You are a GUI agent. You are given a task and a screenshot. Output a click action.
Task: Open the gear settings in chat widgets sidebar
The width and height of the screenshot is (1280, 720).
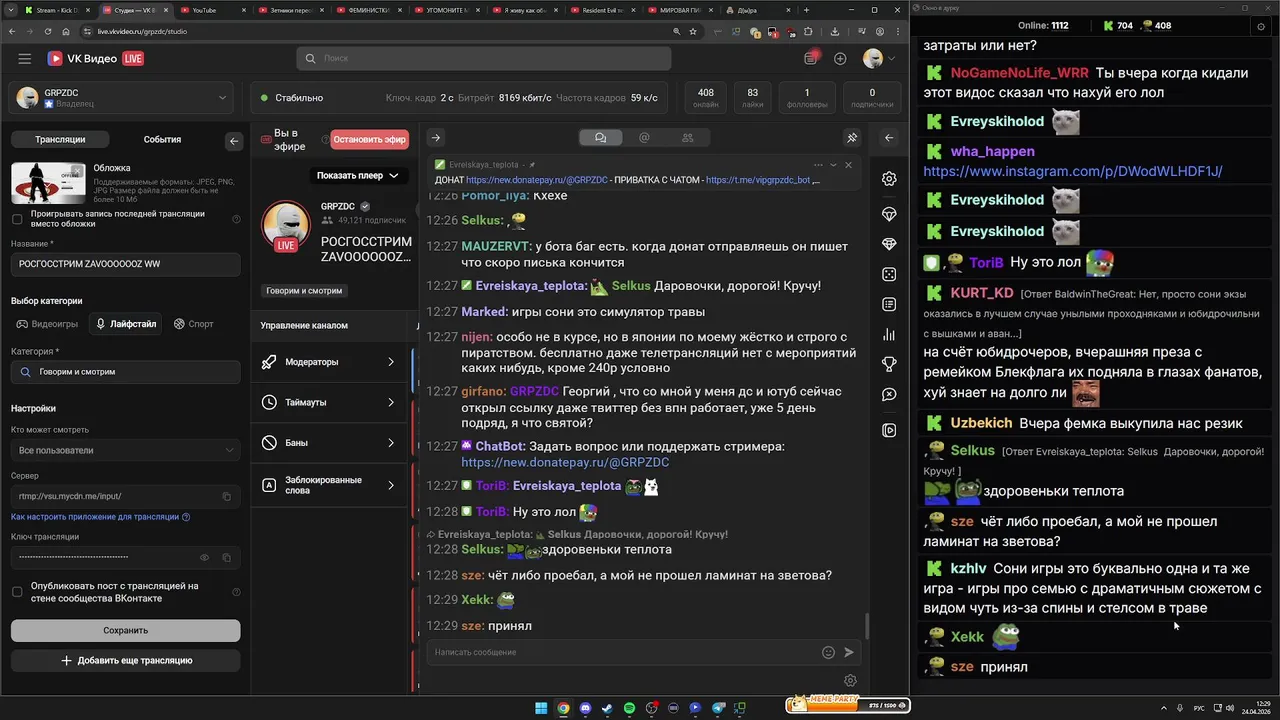point(889,179)
